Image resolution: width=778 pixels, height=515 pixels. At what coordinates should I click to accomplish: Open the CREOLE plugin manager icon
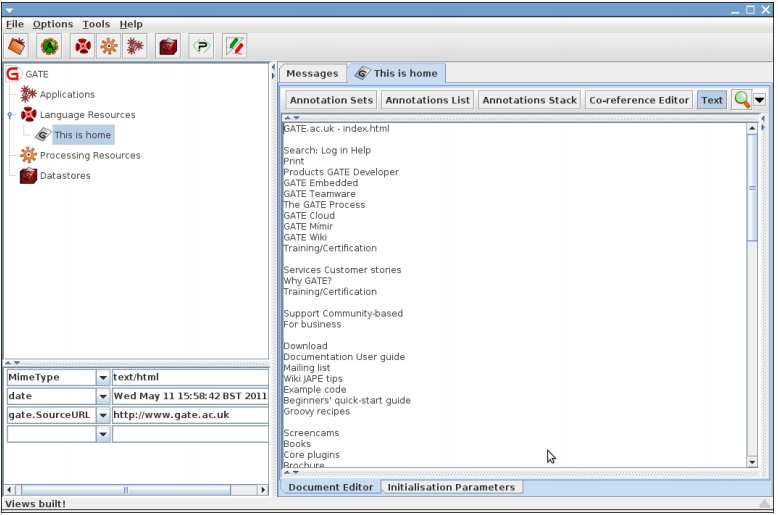201,46
